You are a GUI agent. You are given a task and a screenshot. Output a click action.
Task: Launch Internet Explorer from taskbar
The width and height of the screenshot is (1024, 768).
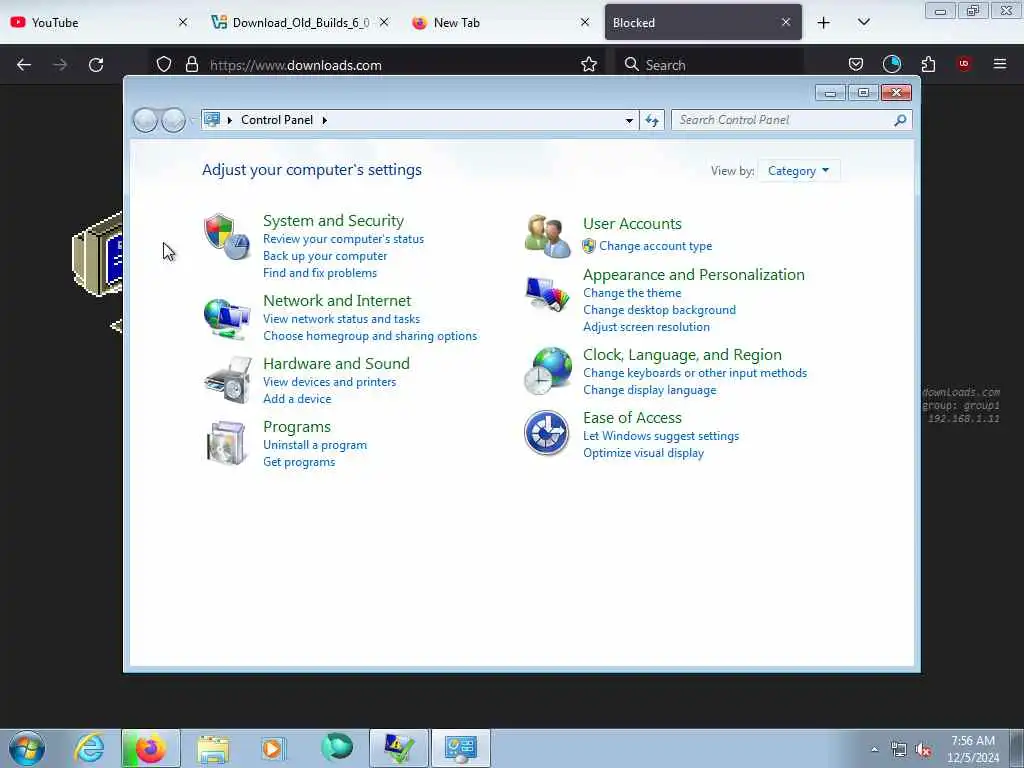pos(89,748)
